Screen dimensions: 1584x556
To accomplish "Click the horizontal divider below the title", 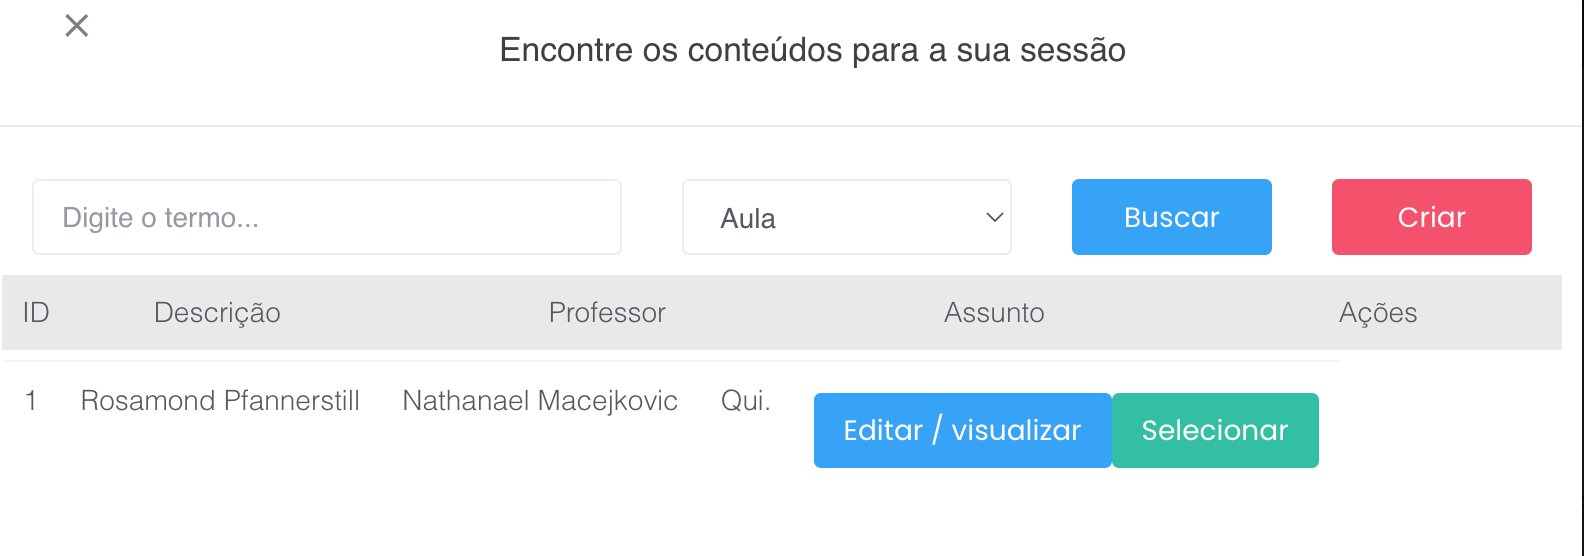I will tap(792, 126).
